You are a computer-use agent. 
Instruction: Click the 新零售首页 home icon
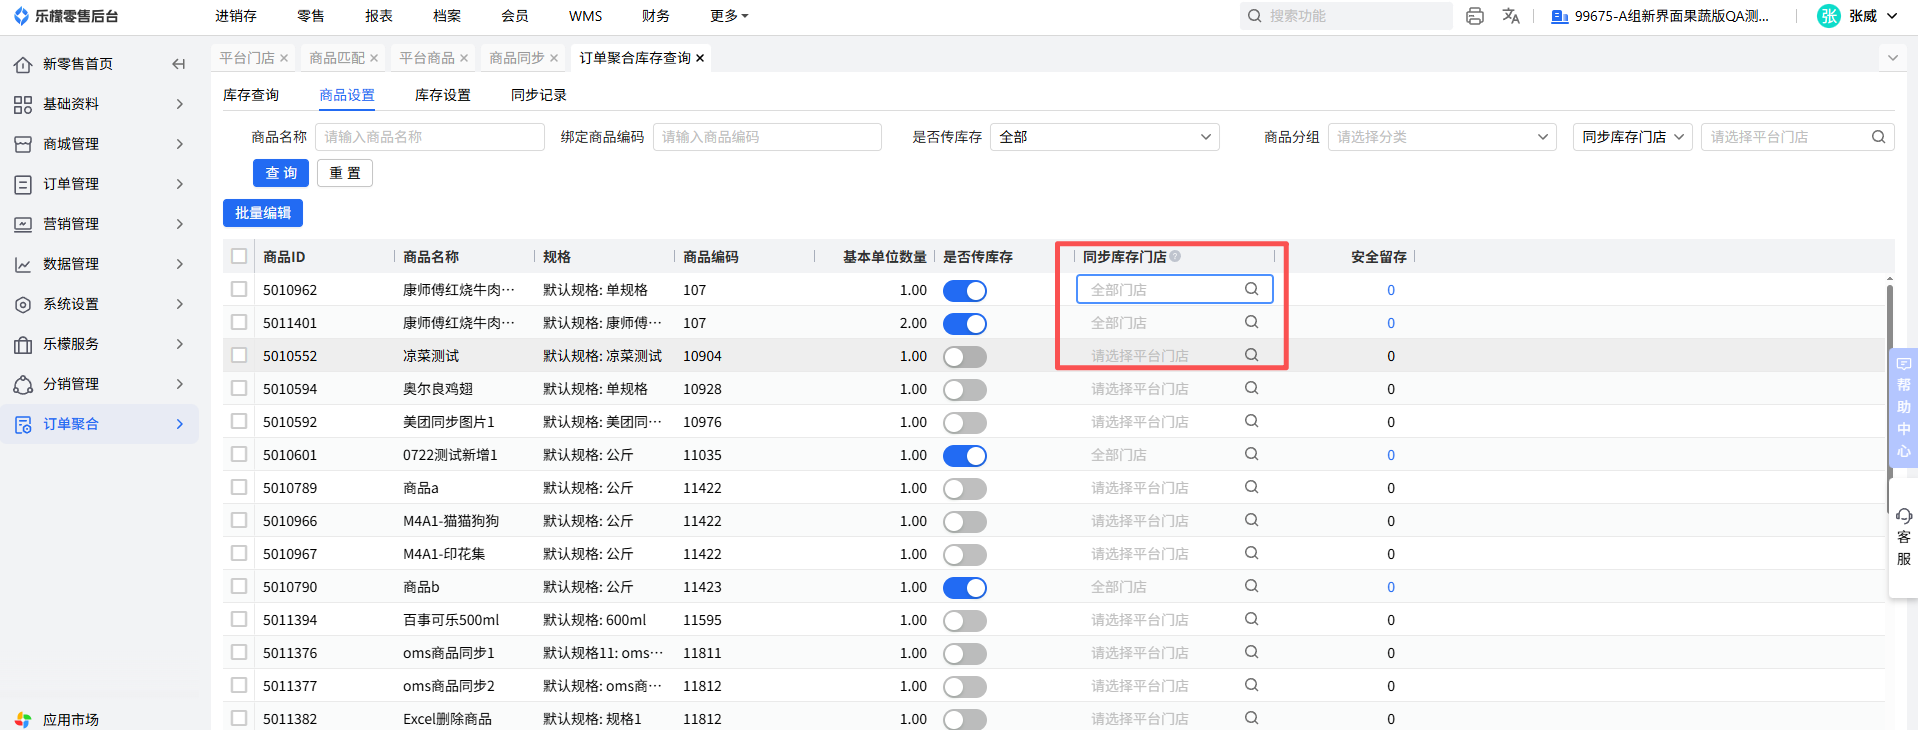coord(23,64)
